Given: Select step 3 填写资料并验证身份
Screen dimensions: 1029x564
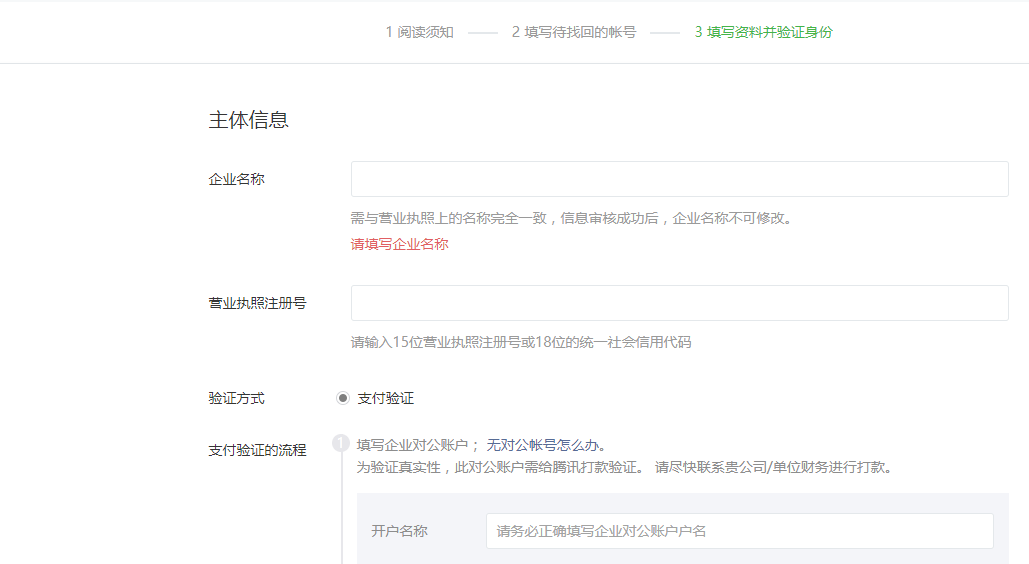Looking at the screenshot, I should [x=763, y=32].
